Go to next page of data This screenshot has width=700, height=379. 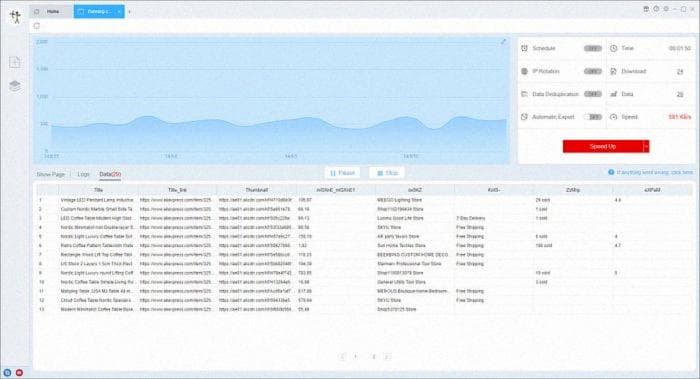coord(387,357)
